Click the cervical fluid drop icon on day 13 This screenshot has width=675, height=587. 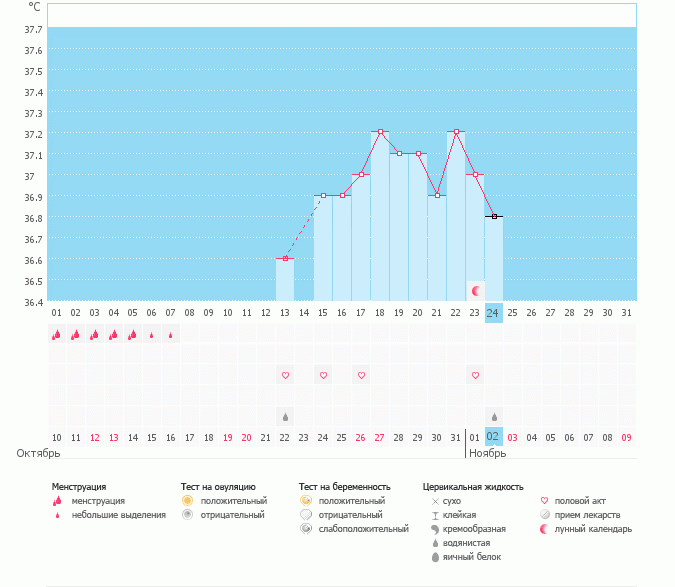(285, 416)
